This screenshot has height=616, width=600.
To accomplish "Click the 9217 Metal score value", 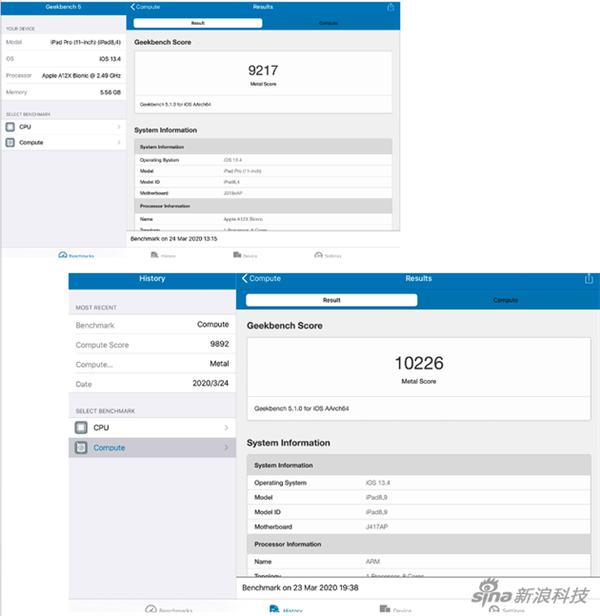I will tap(263, 70).
